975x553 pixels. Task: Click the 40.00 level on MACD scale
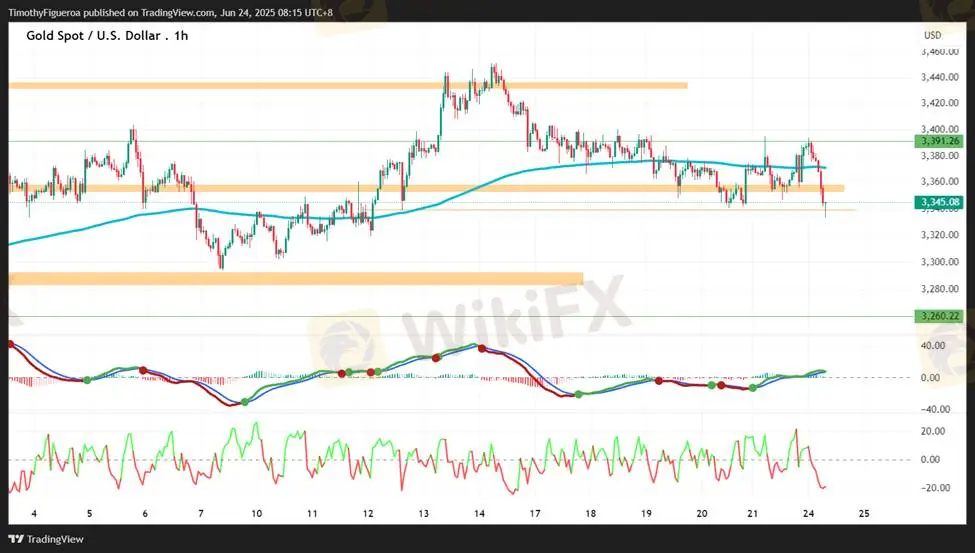tap(934, 346)
